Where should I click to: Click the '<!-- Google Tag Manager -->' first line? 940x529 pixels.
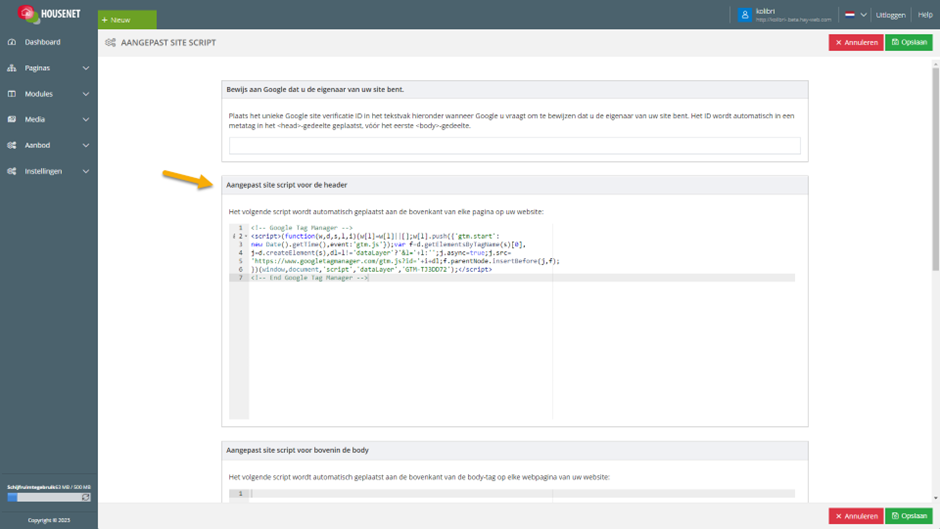[x=302, y=228]
